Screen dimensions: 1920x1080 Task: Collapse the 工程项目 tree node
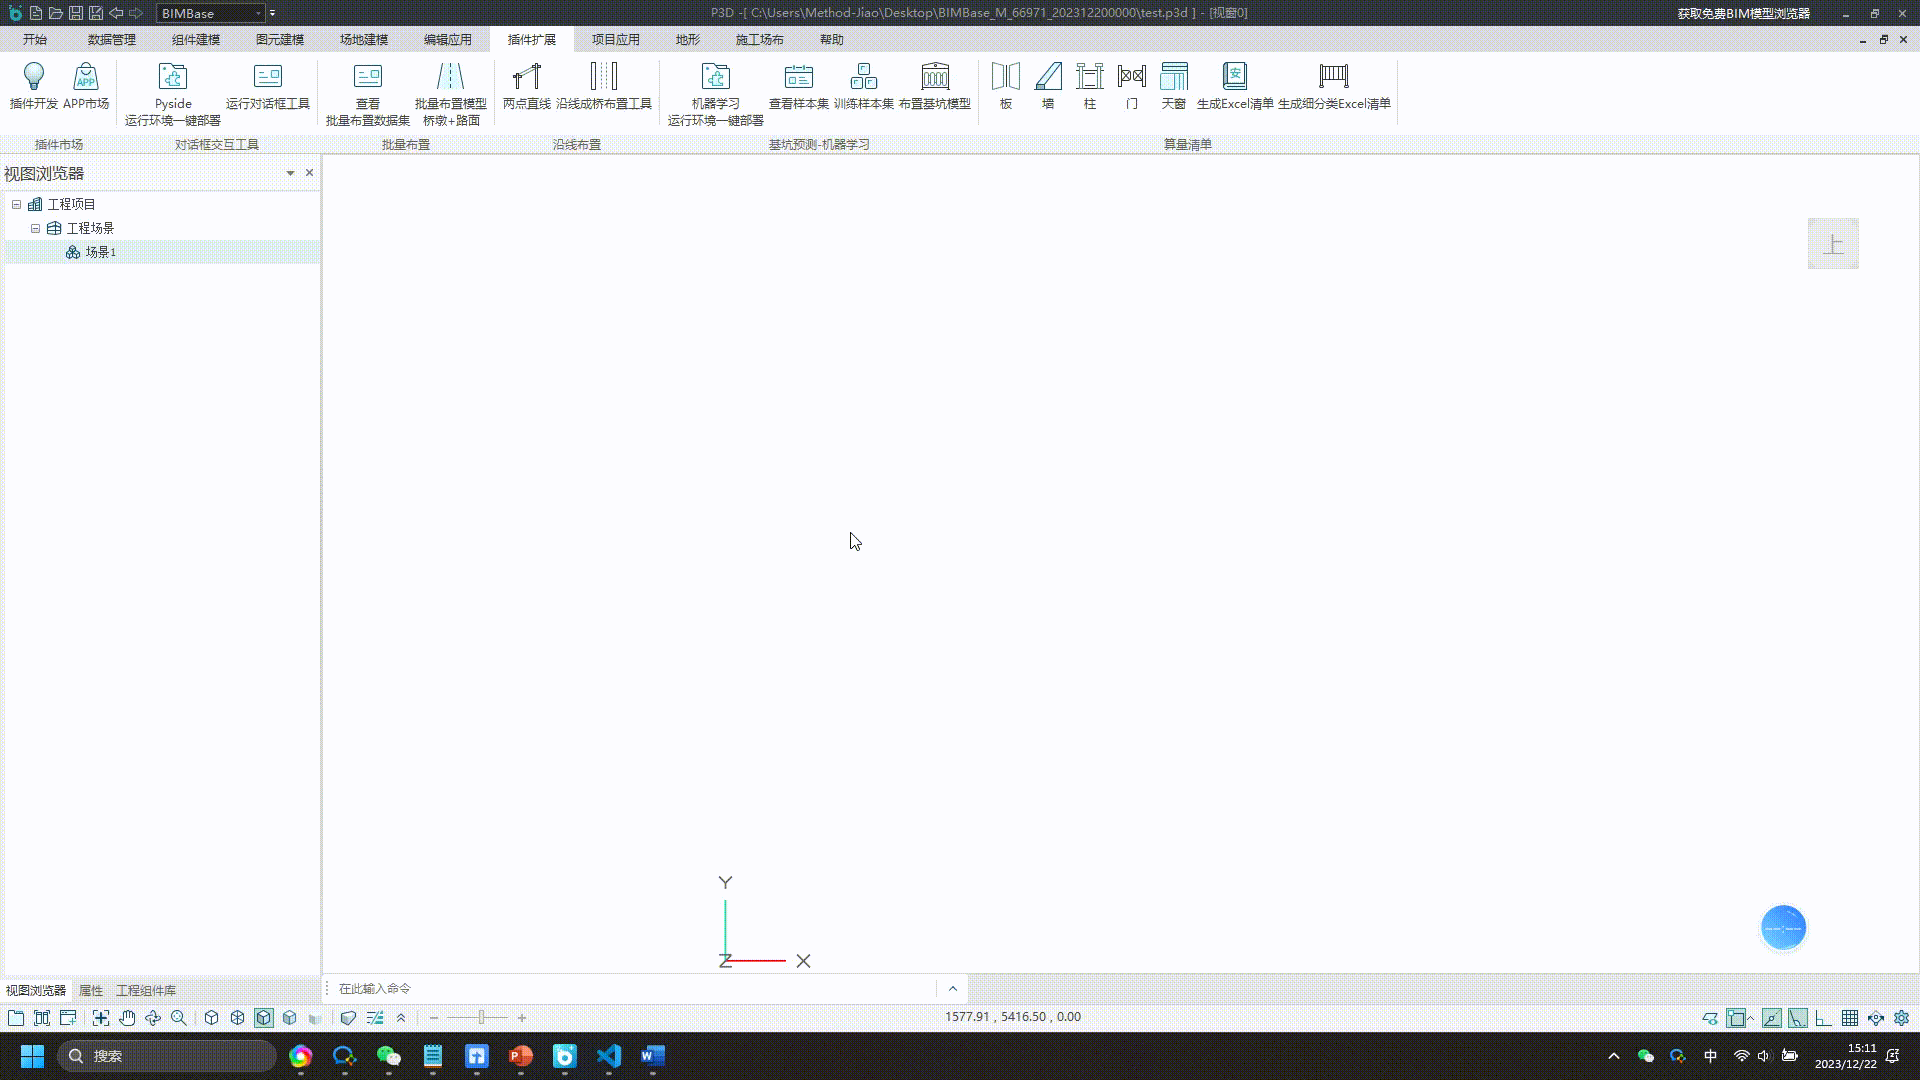(x=16, y=204)
